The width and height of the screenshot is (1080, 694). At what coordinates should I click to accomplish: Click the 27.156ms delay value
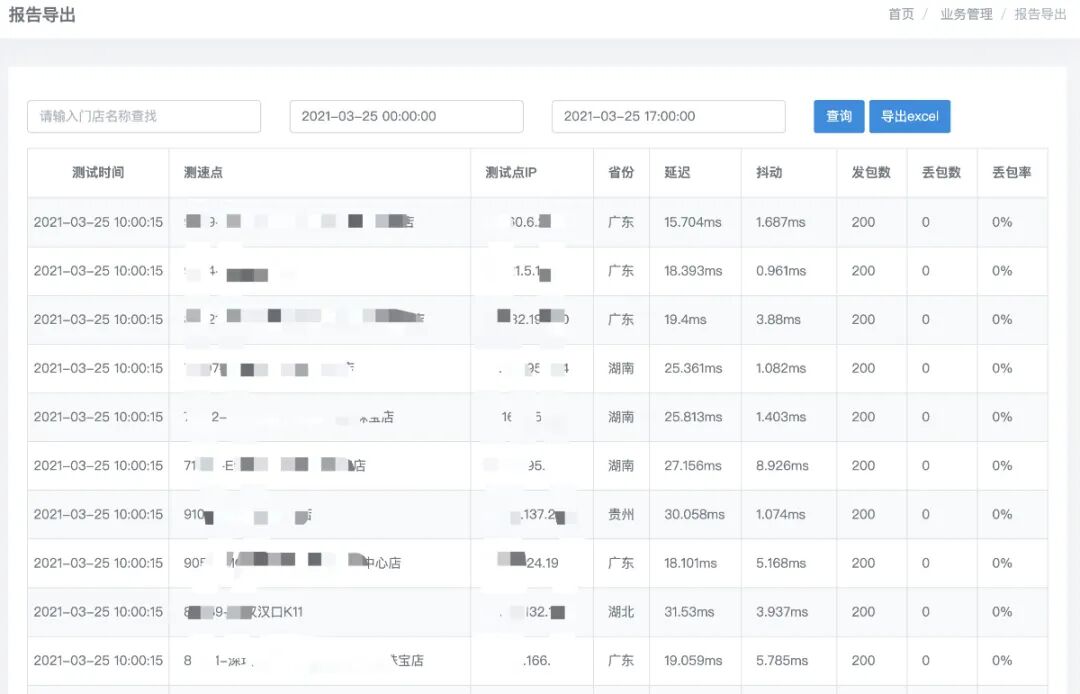coord(693,466)
